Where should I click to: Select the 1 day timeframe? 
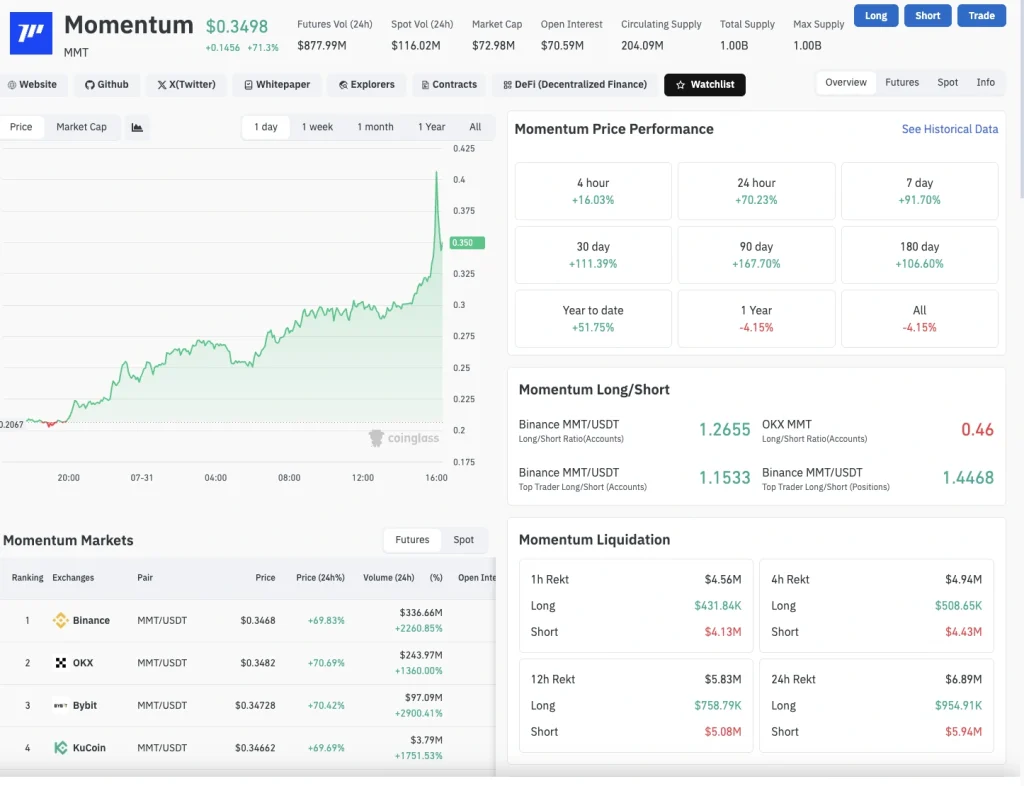tap(266, 127)
